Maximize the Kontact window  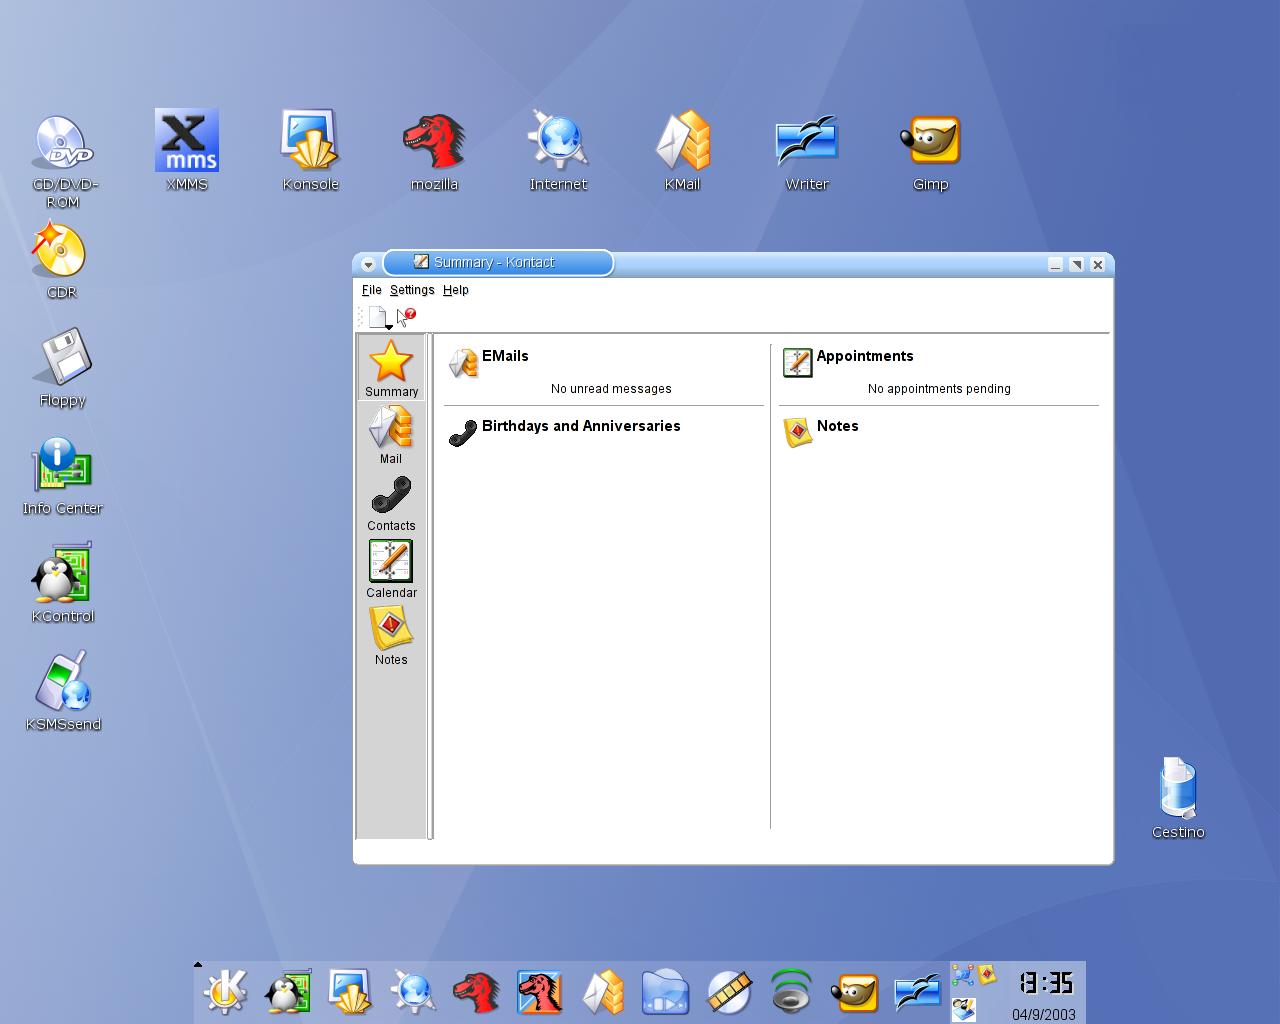pos(1076,265)
